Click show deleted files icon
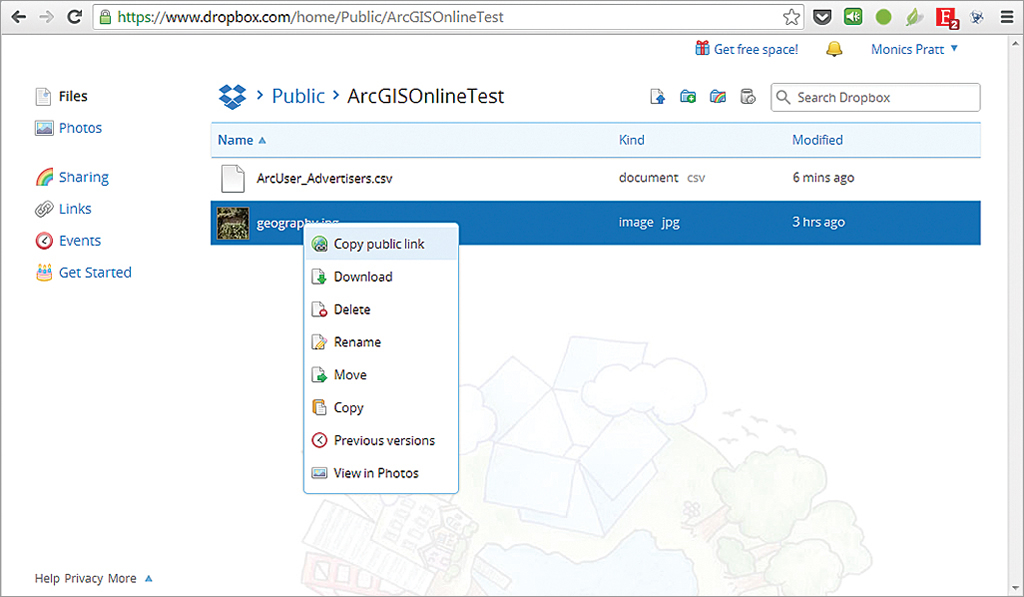Viewport: 1024px width, 597px height. tap(748, 97)
